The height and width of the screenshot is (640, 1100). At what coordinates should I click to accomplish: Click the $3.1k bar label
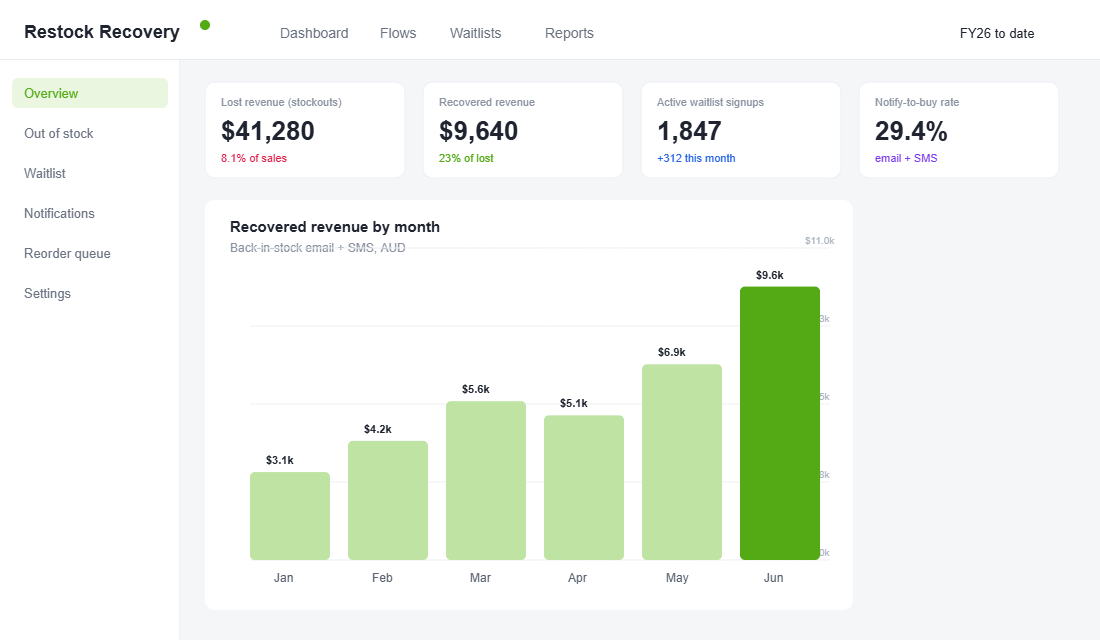(280, 460)
